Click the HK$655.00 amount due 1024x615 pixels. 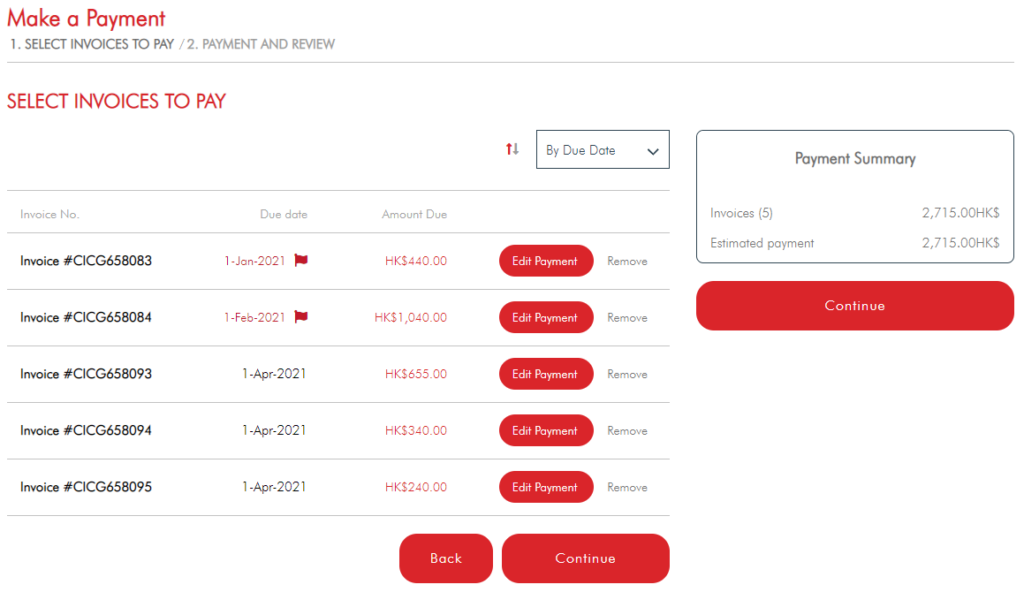(x=416, y=374)
